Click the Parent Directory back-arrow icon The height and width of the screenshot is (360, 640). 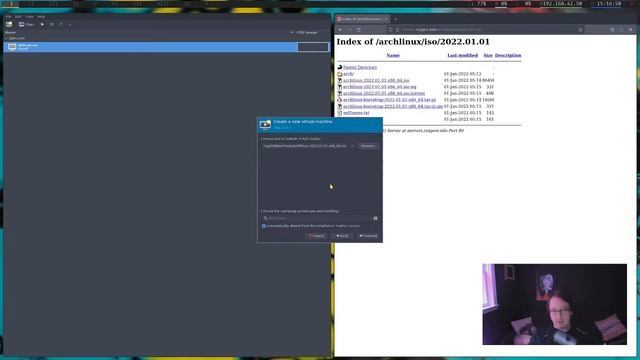340,67
